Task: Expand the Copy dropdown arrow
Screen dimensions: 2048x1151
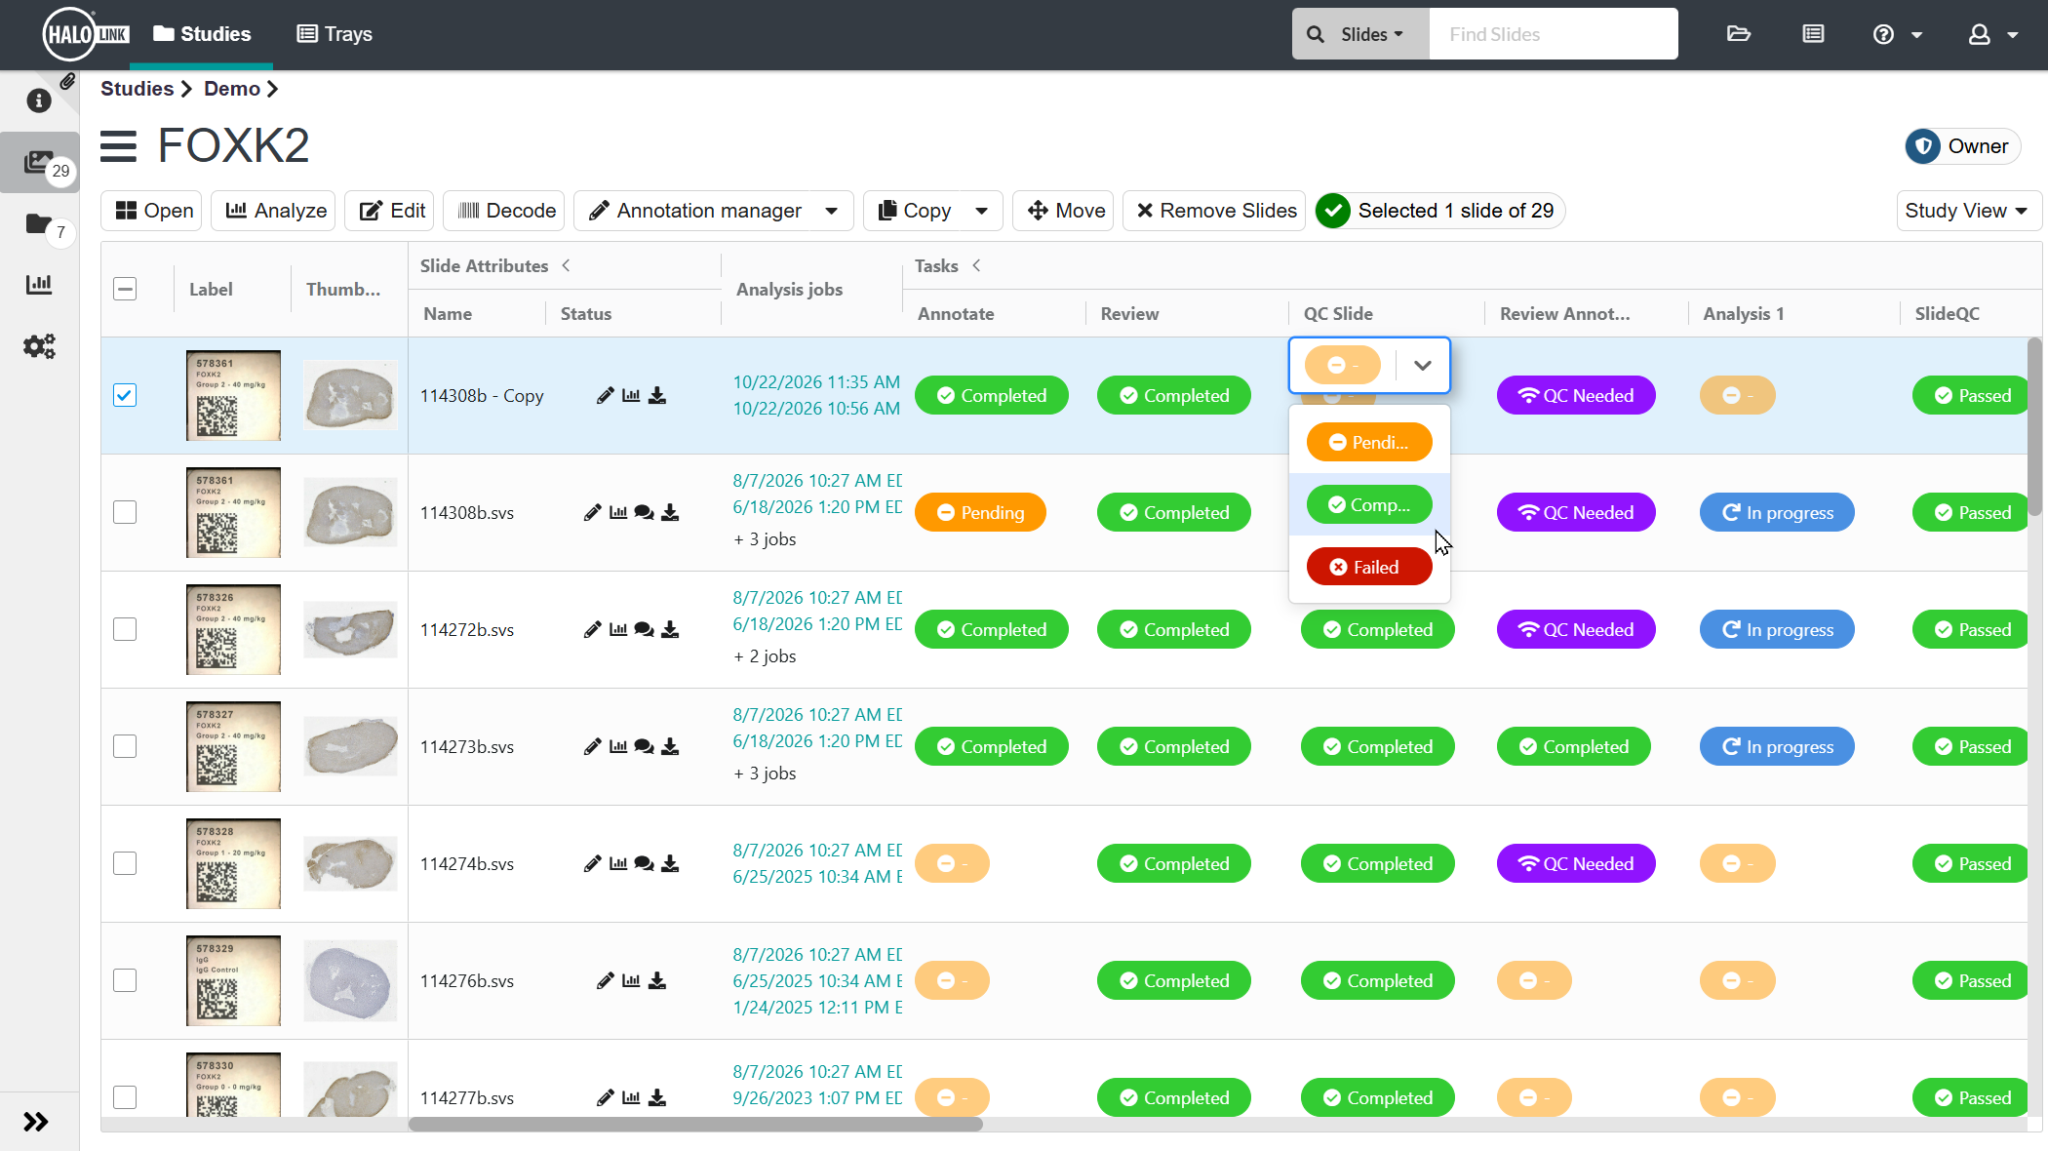Action: coord(981,211)
